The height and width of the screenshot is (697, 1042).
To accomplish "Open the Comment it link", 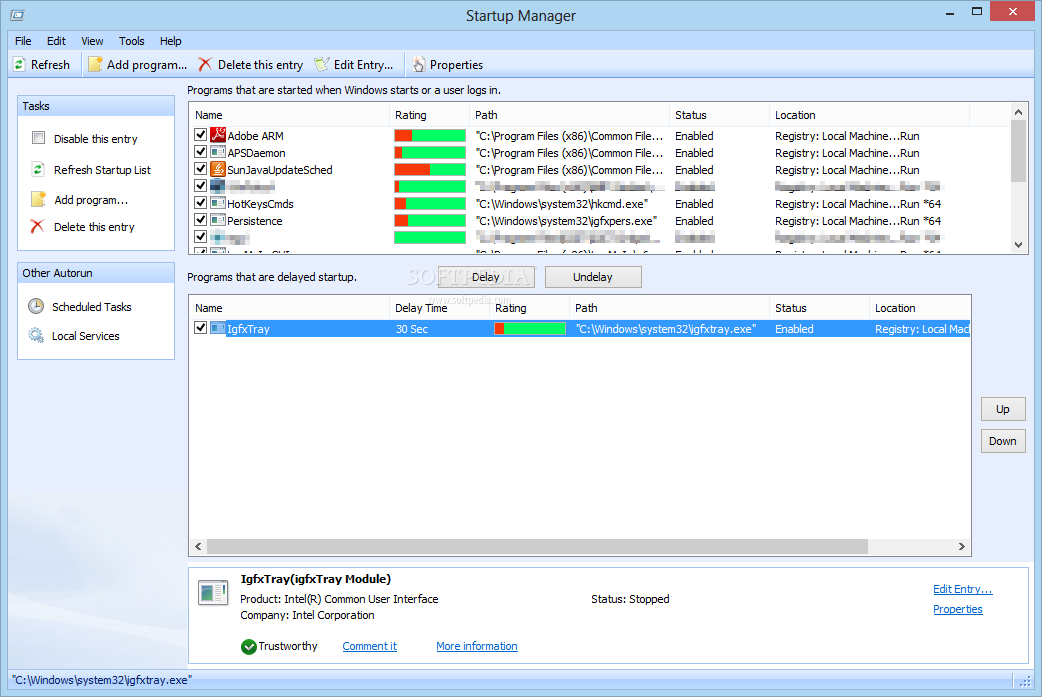I will (369, 647).
